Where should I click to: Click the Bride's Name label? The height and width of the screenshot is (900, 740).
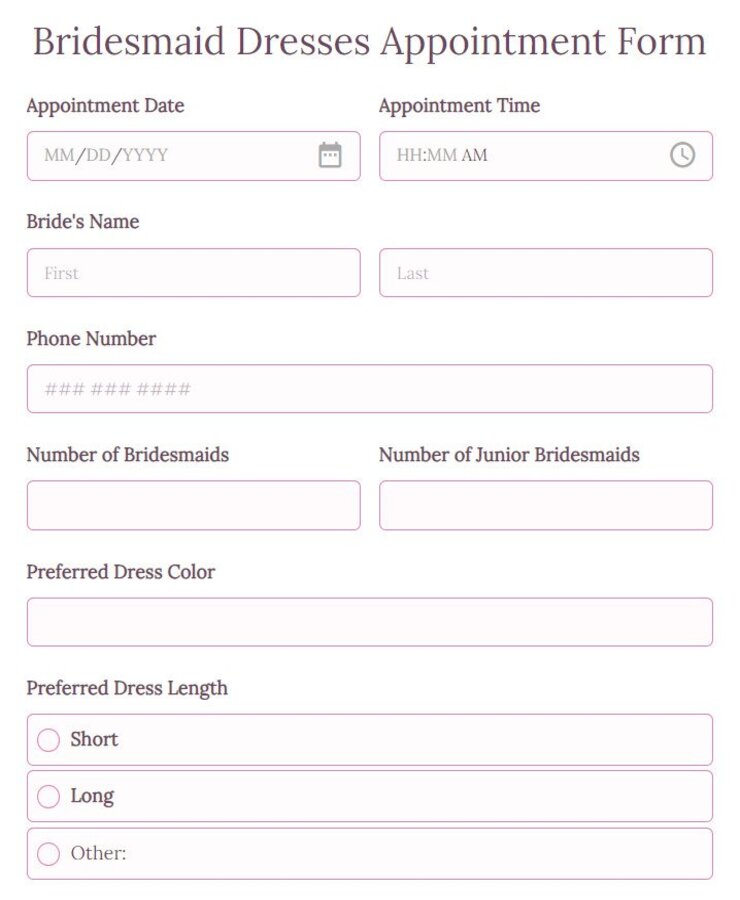coord(82,222)
